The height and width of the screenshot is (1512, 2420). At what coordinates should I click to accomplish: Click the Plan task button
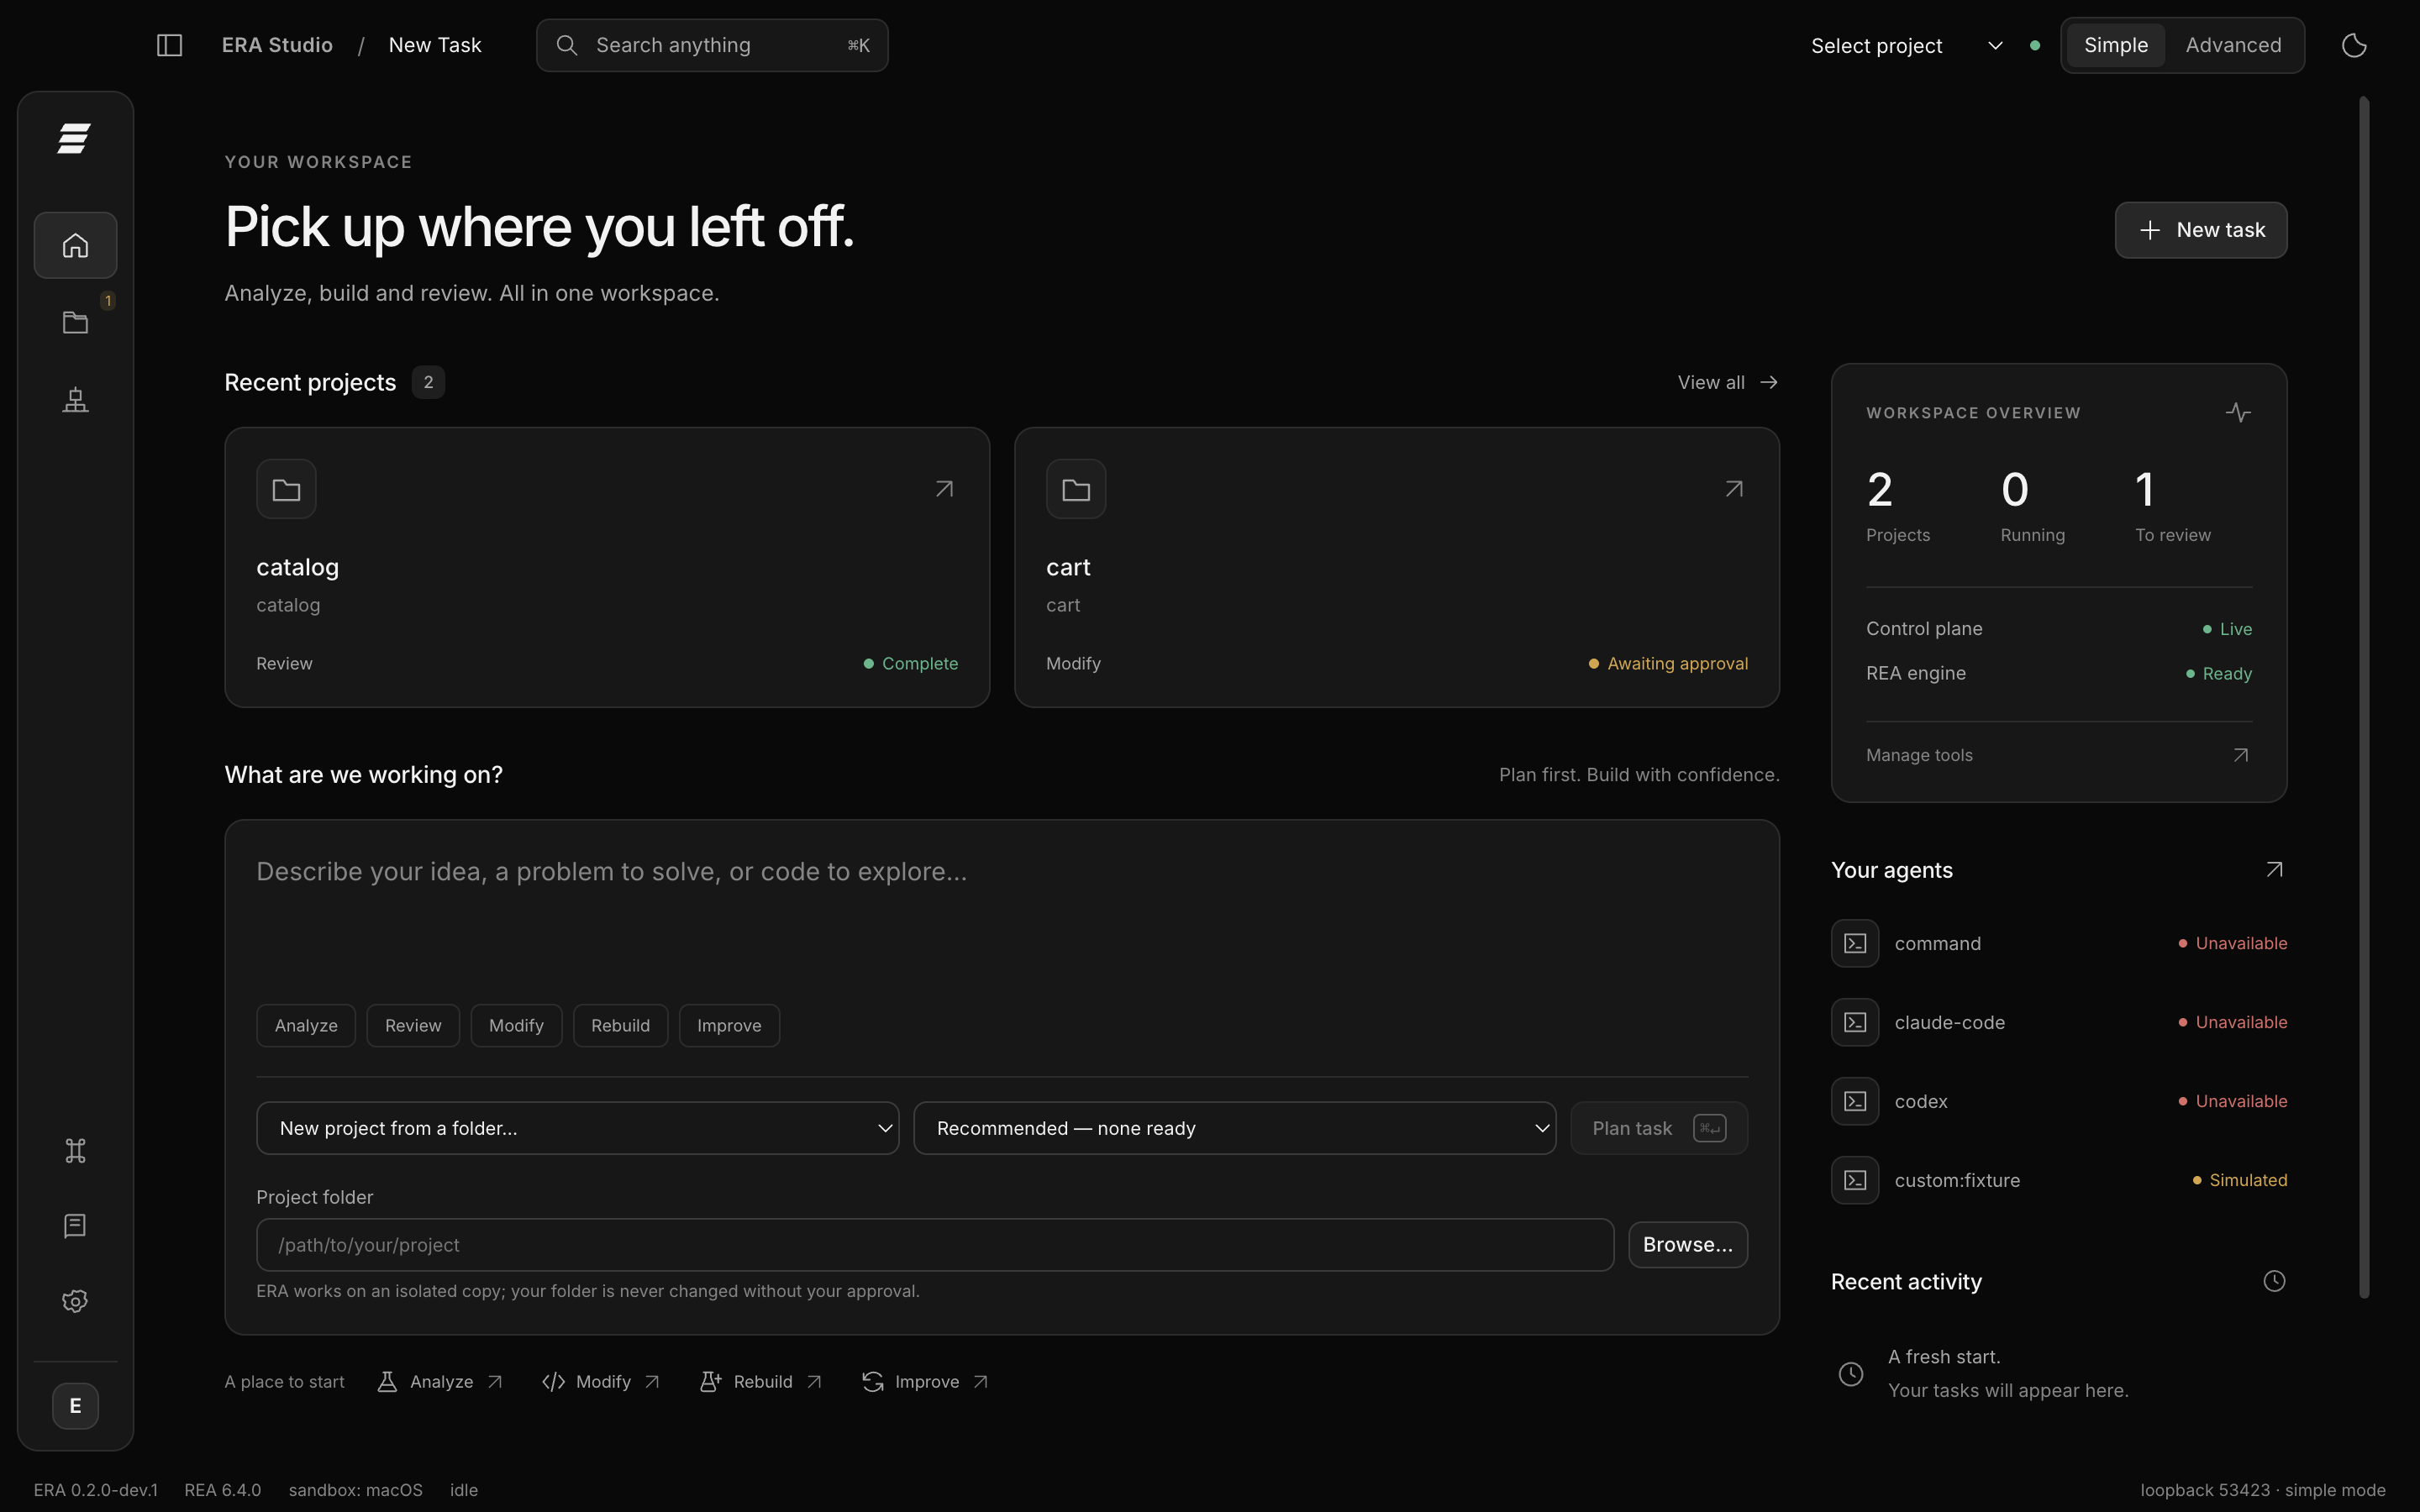click(1659, 1128)
